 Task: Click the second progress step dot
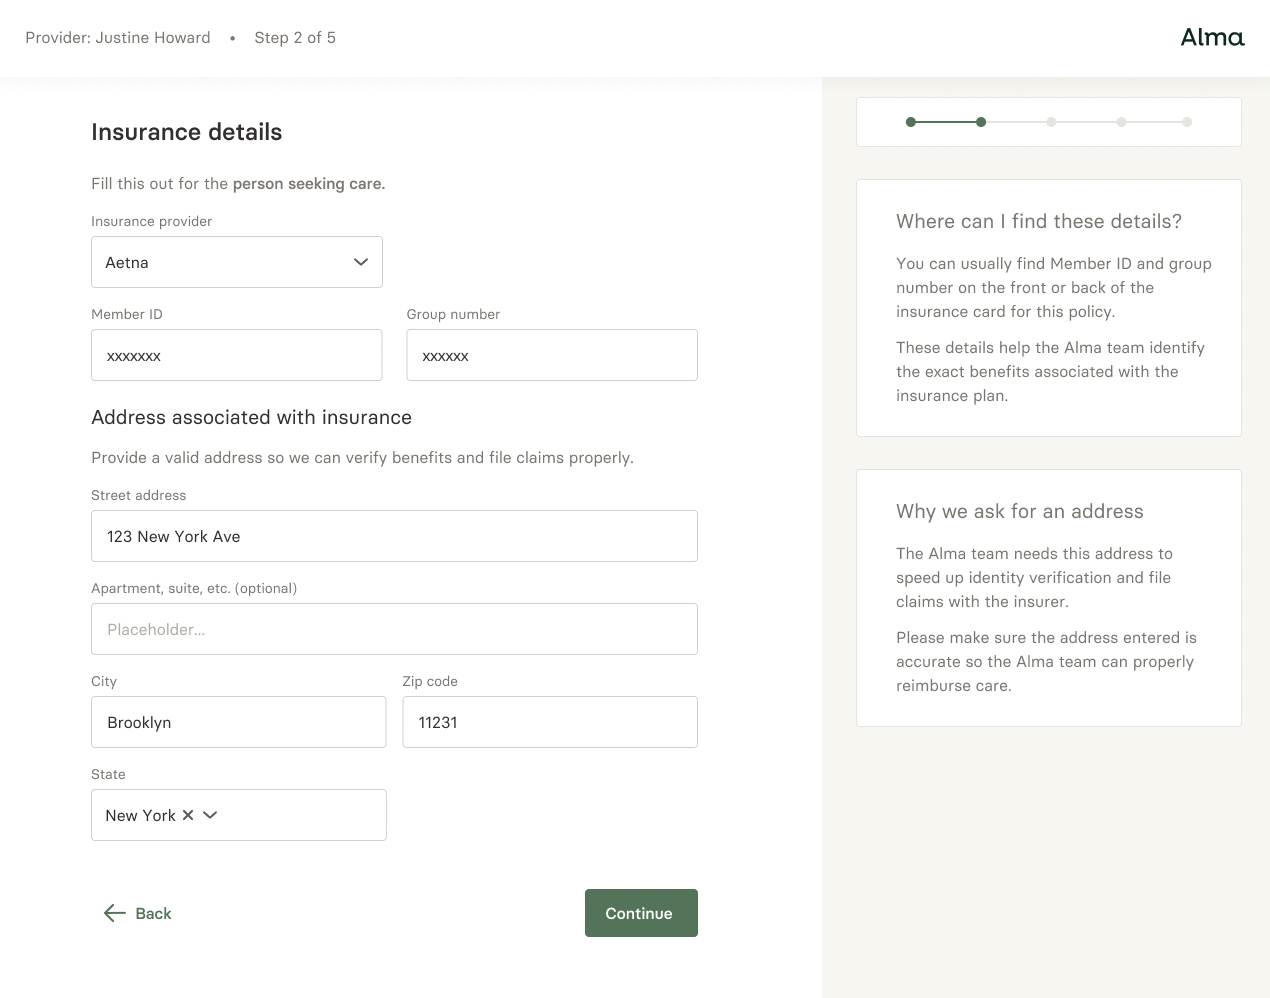[x=981, y=122]
